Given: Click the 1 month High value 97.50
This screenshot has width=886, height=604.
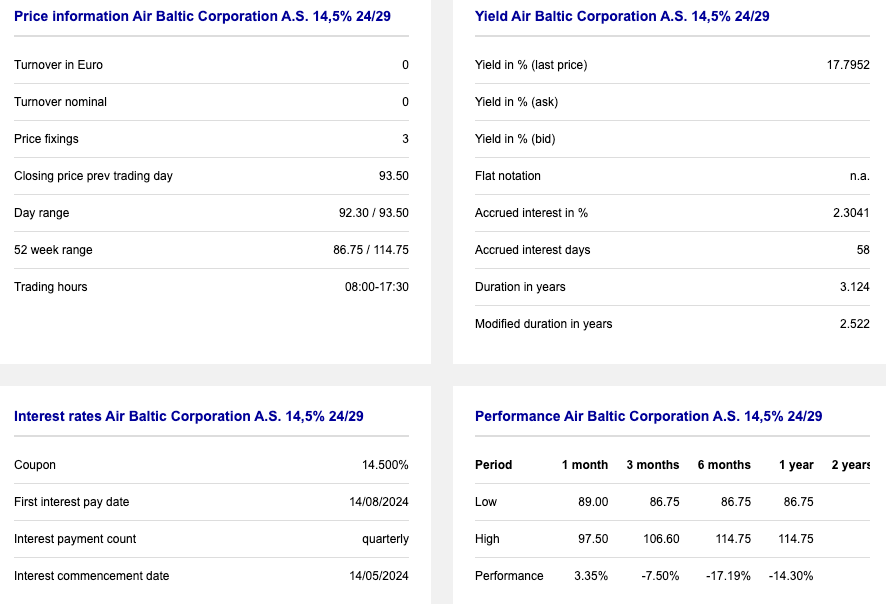Looking at the screenshot, I should click(x=593, y=539).
